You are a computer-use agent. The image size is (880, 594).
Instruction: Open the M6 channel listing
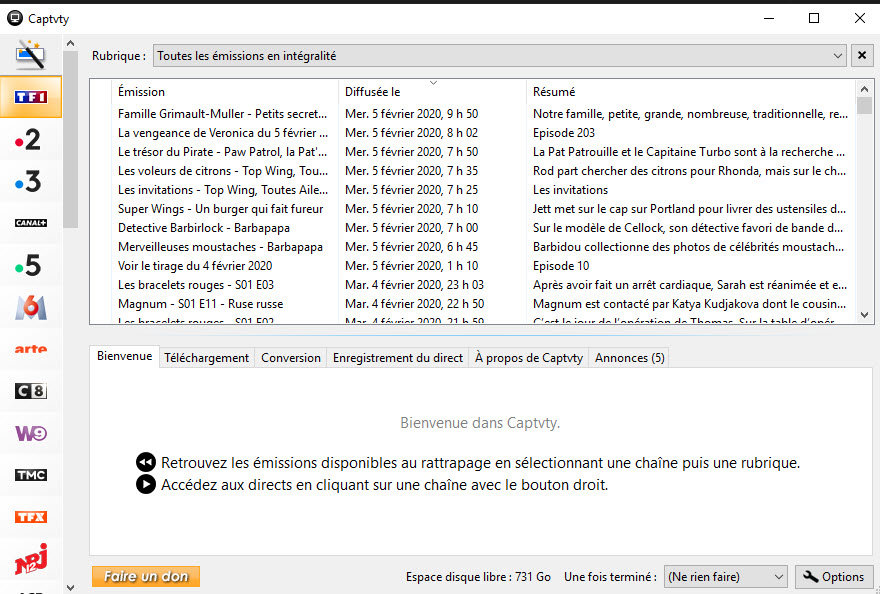[x=31, y=307]
